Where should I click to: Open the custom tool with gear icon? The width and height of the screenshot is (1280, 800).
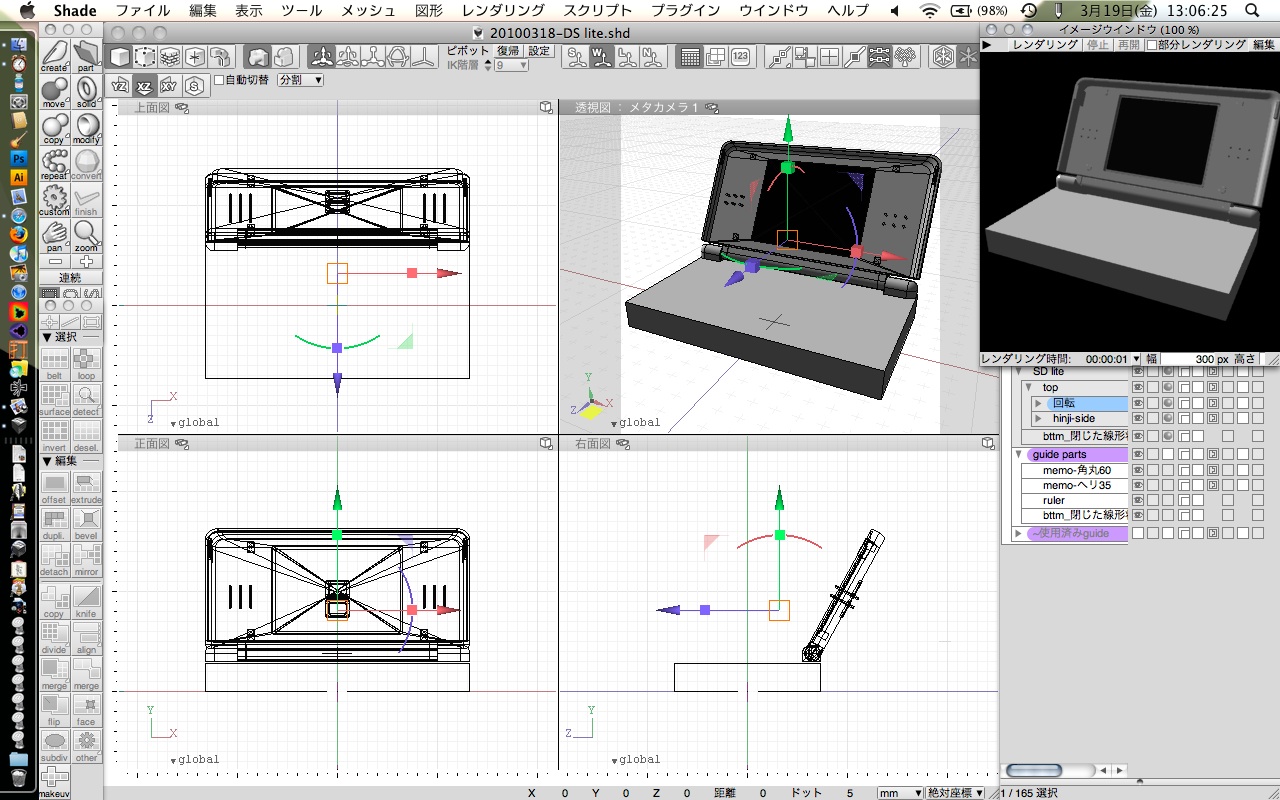[55, 200]
